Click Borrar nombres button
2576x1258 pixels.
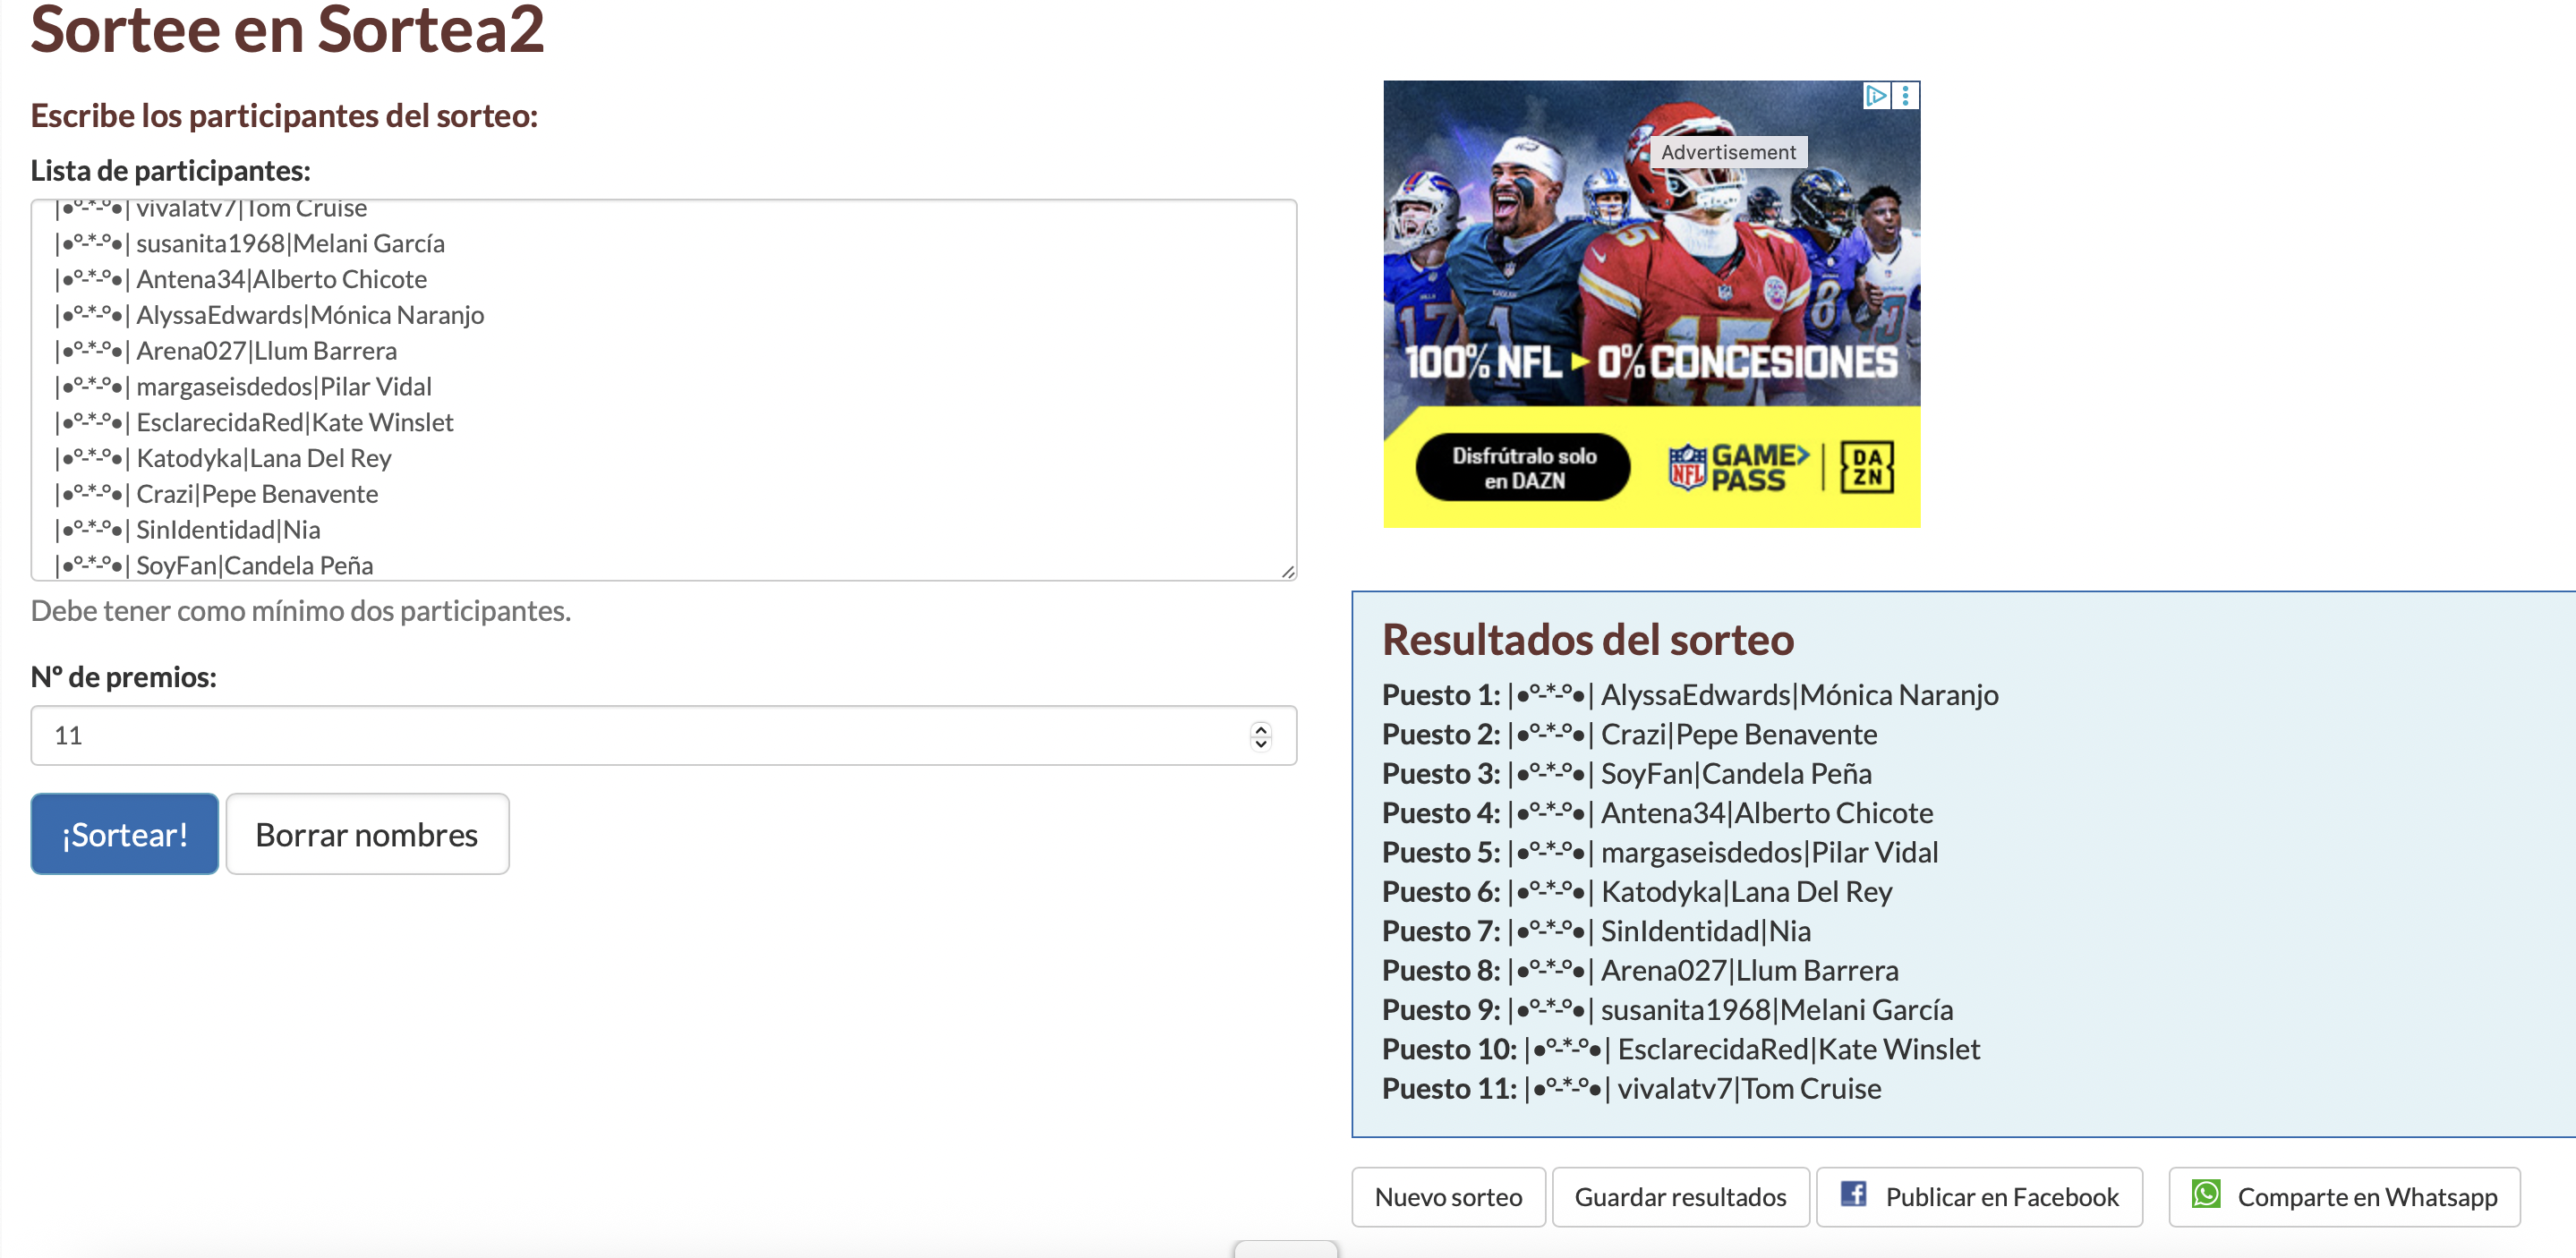367,834
